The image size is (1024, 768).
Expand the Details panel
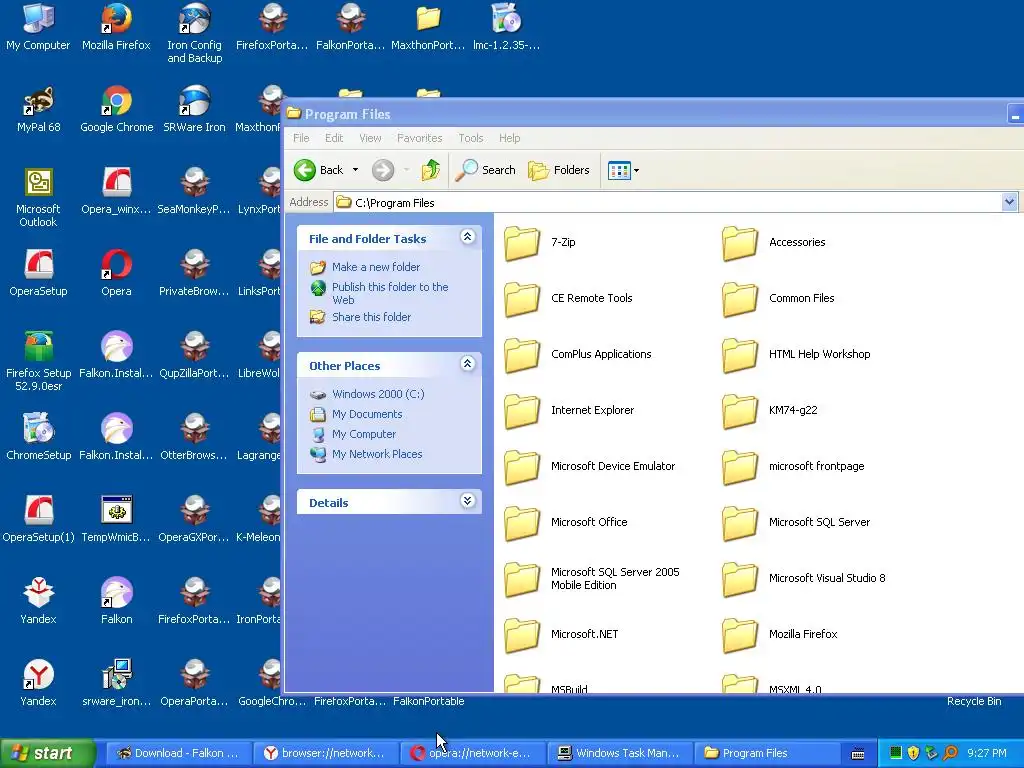(x=468, y=501)
